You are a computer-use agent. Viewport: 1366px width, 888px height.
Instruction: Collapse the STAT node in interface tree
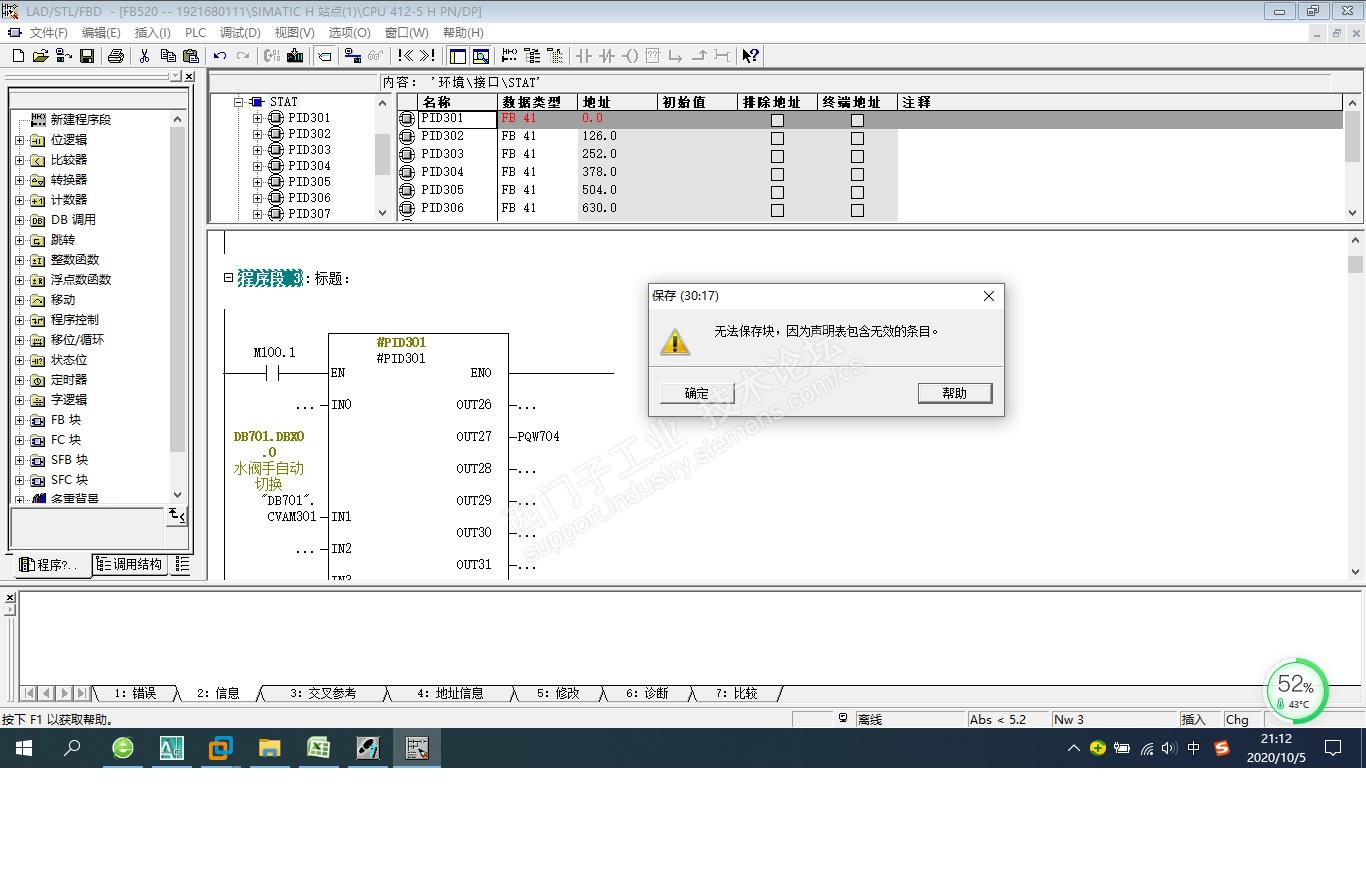tap(240, 102)
